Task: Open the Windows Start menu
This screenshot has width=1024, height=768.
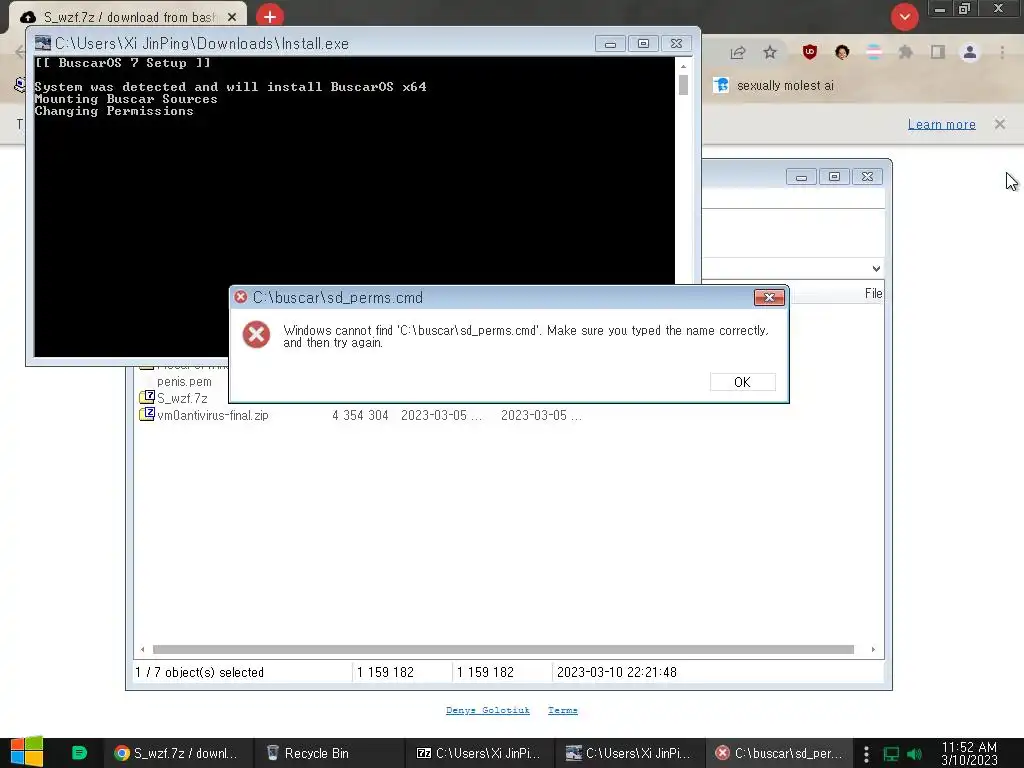Action: pyautogui.click(x=27, y=752)
